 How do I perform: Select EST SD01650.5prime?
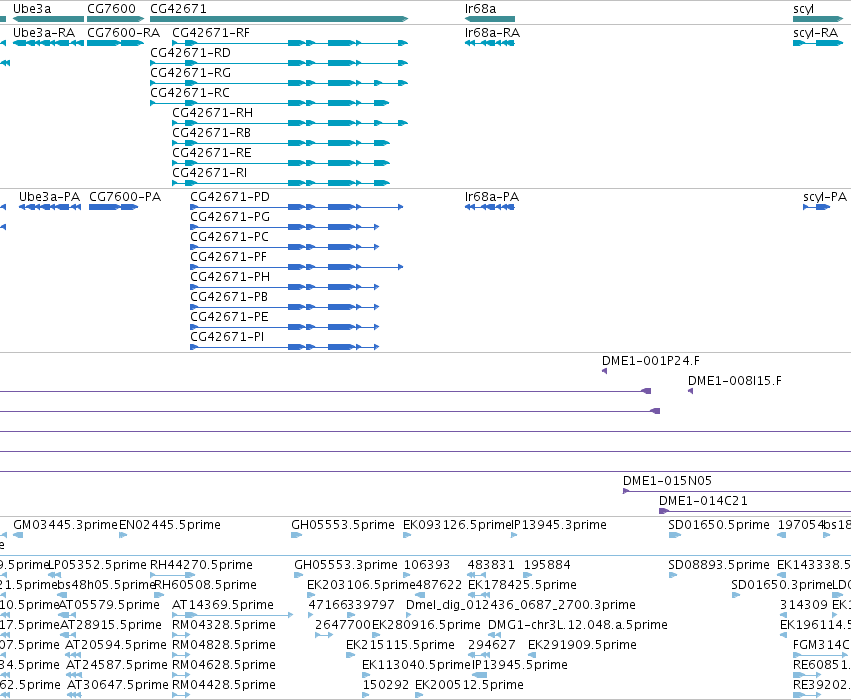[719, 525]
